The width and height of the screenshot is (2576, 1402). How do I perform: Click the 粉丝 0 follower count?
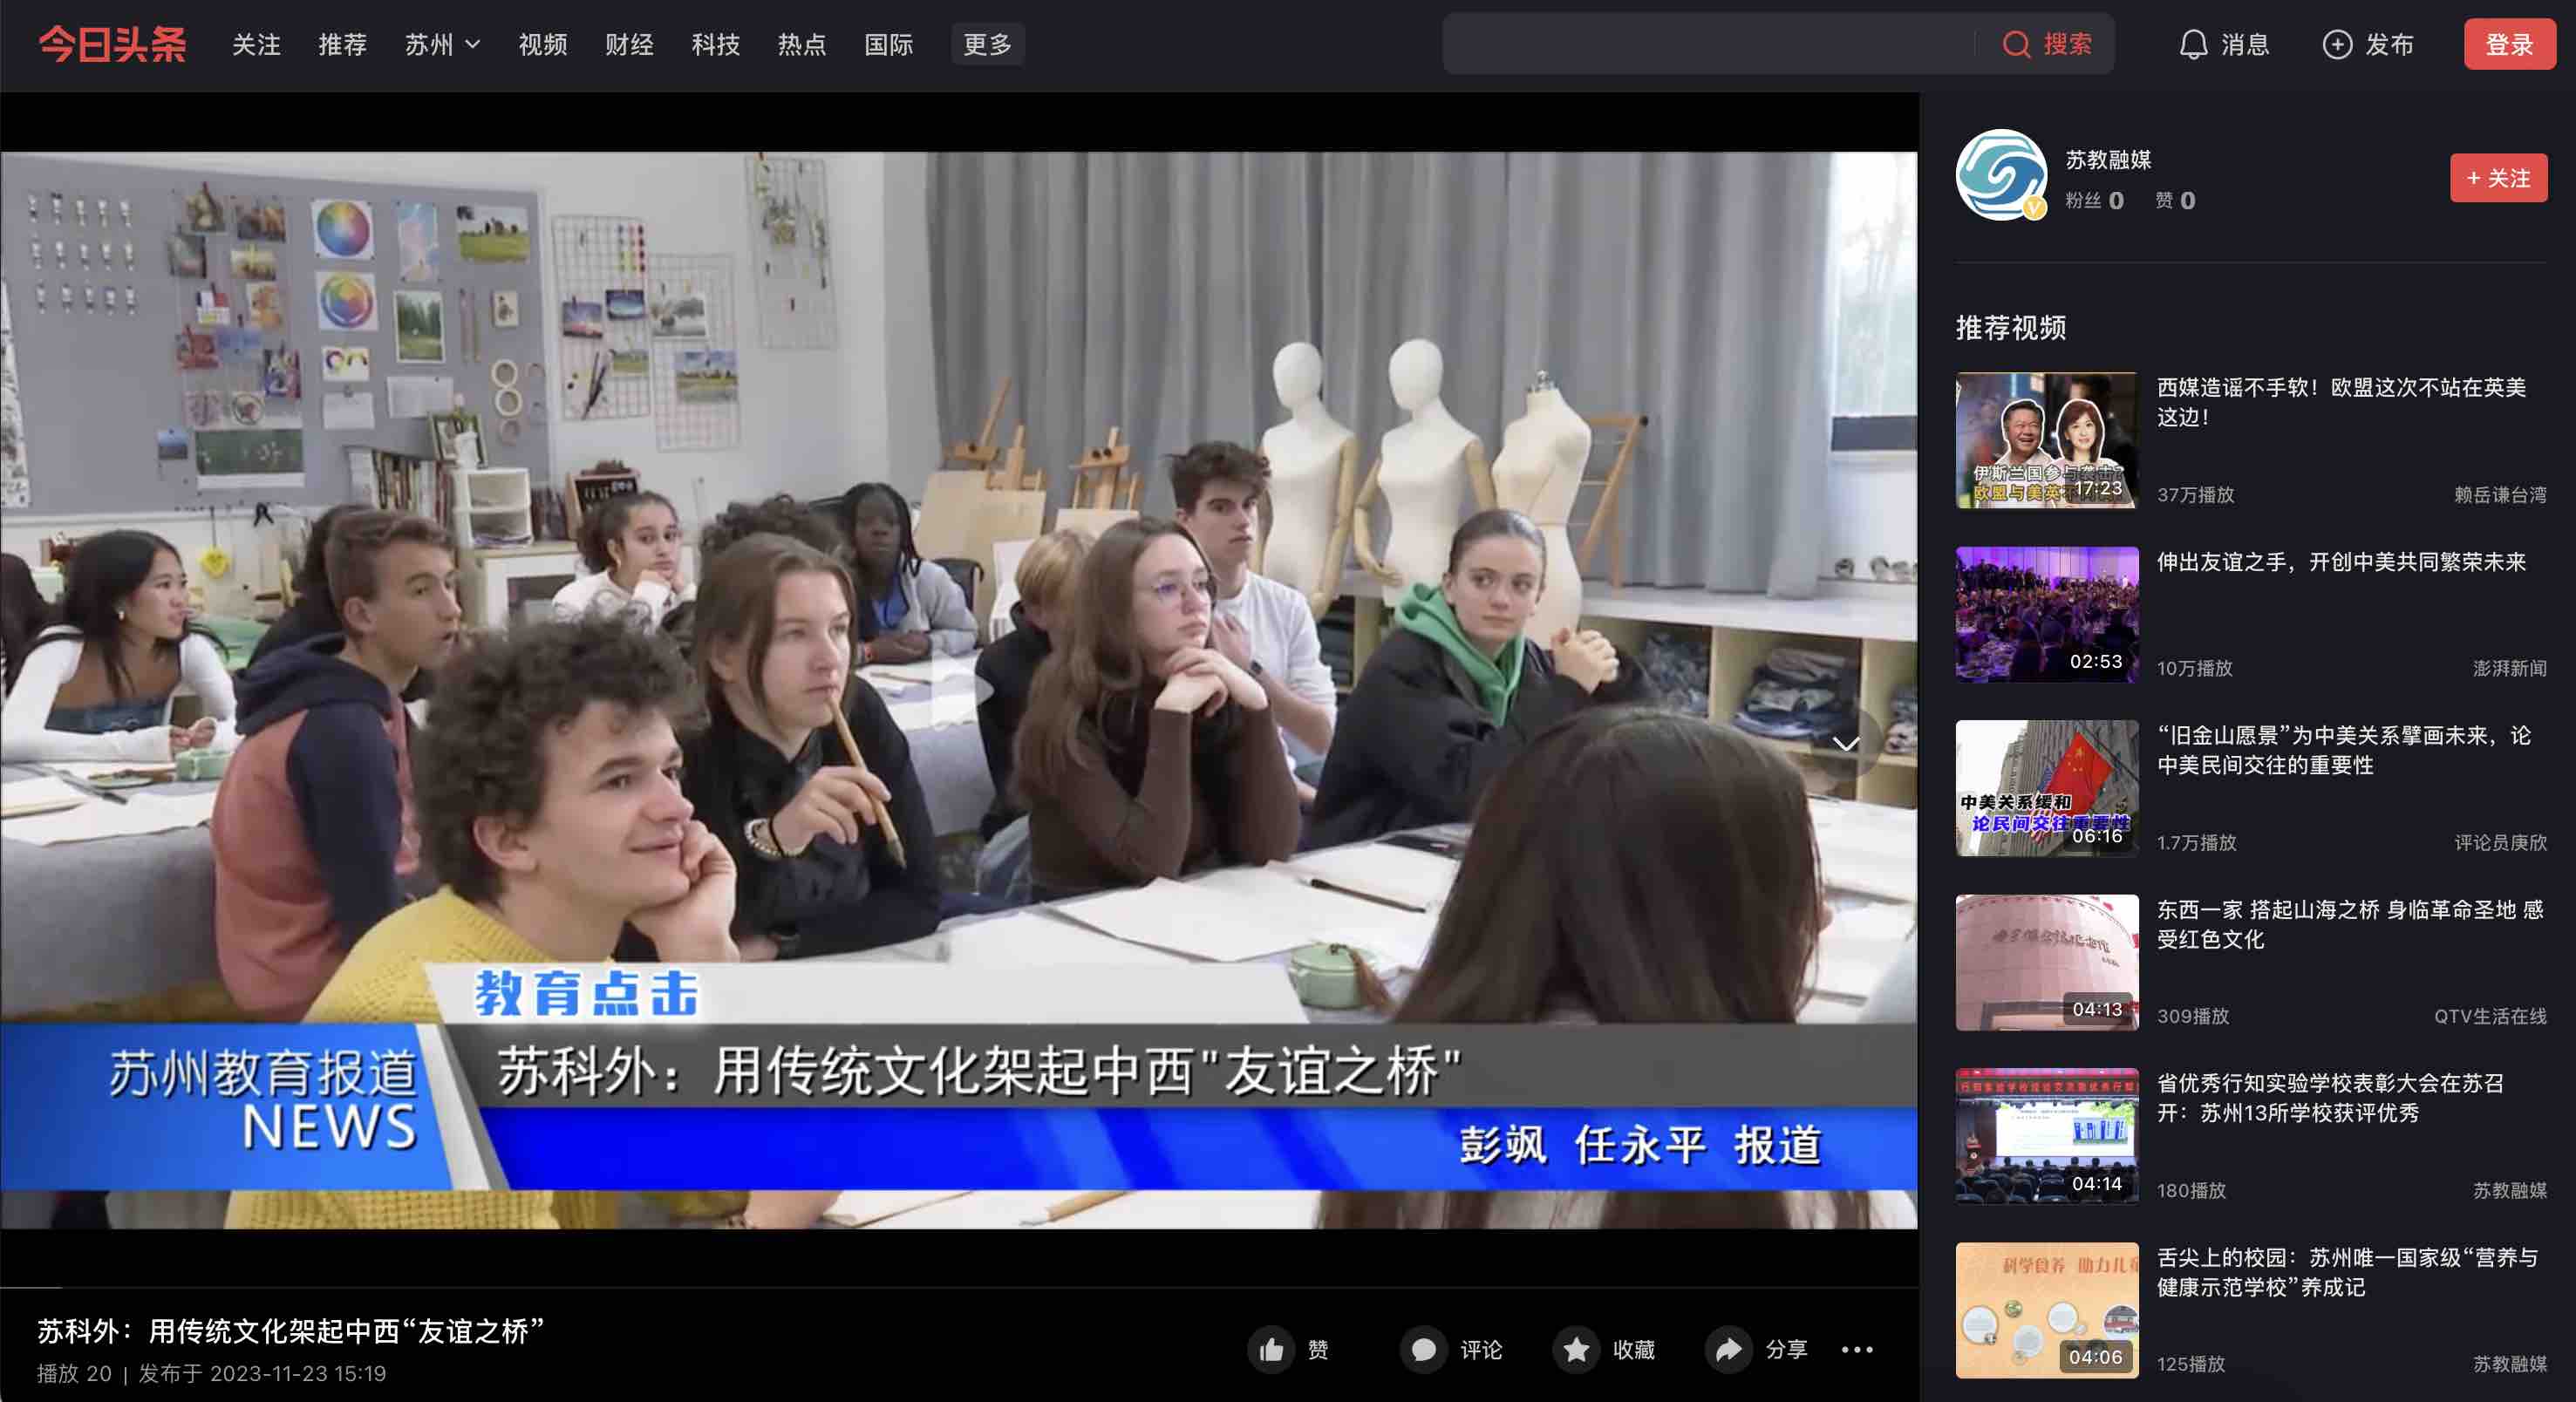tap(2094, 201)
